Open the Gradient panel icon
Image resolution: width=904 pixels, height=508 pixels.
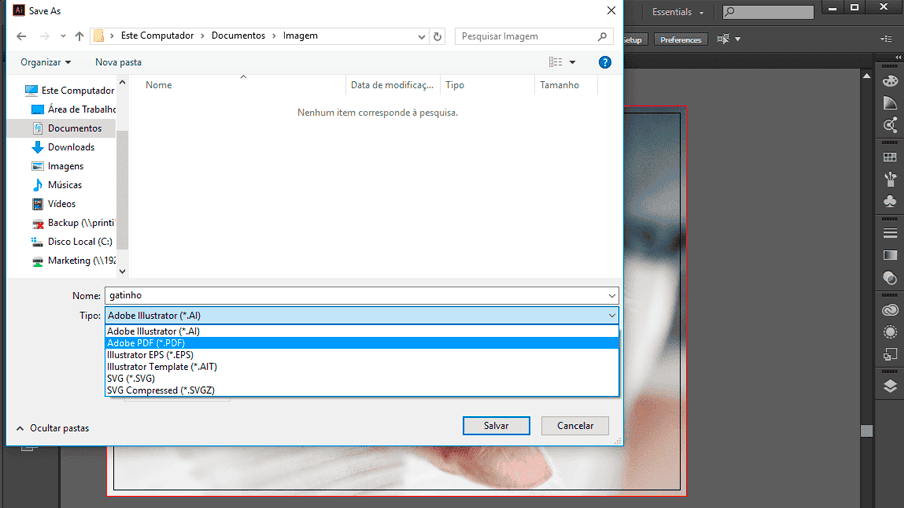point(890,255)
